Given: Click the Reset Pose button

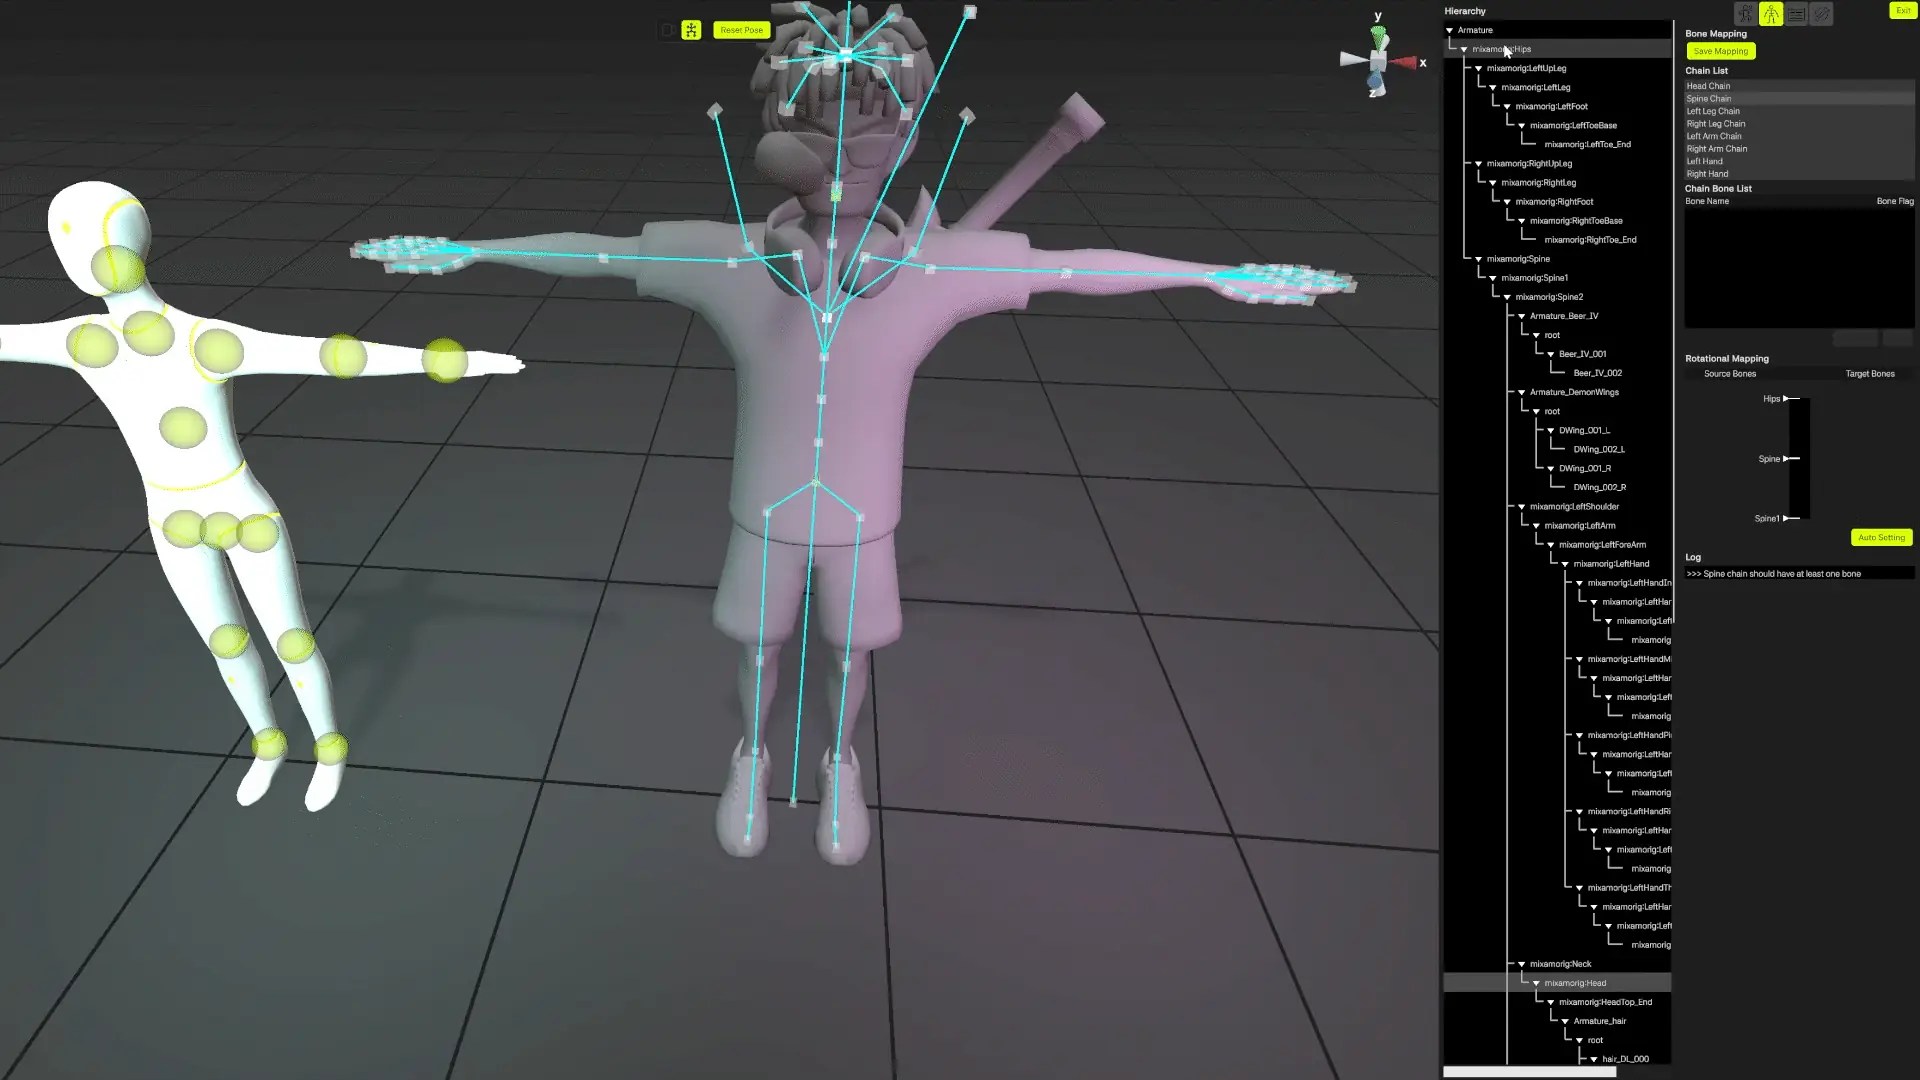Looking at the screenshot, I should (741, 30).
